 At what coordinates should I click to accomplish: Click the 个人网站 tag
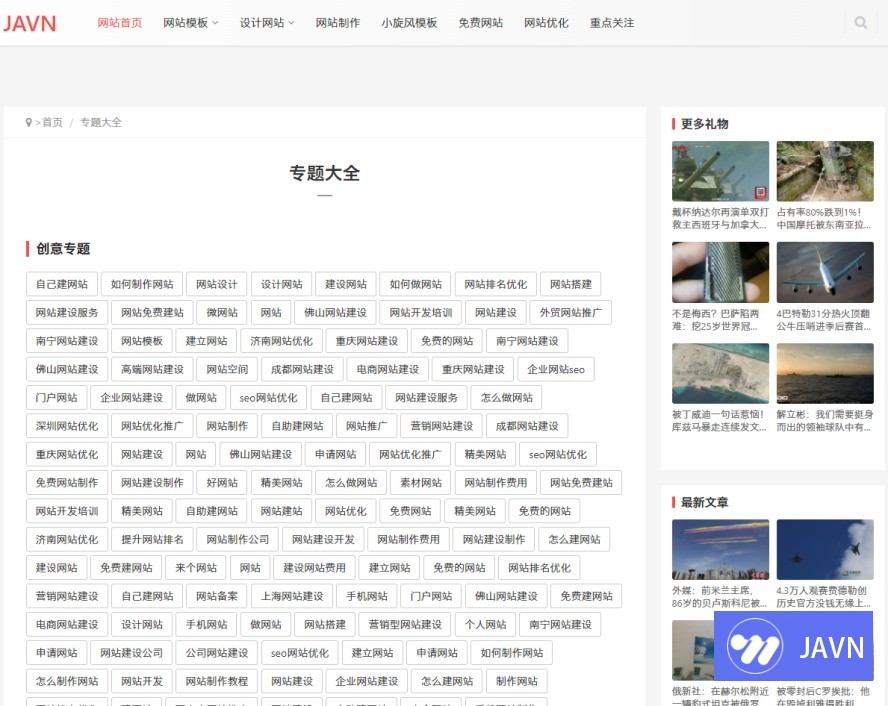point(485,624)
